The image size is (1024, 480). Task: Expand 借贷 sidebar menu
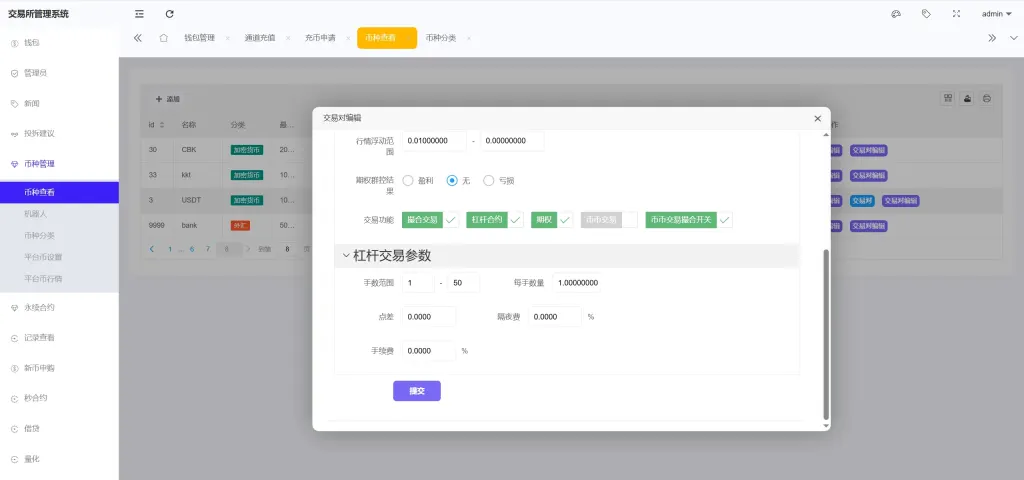[59, 428]
